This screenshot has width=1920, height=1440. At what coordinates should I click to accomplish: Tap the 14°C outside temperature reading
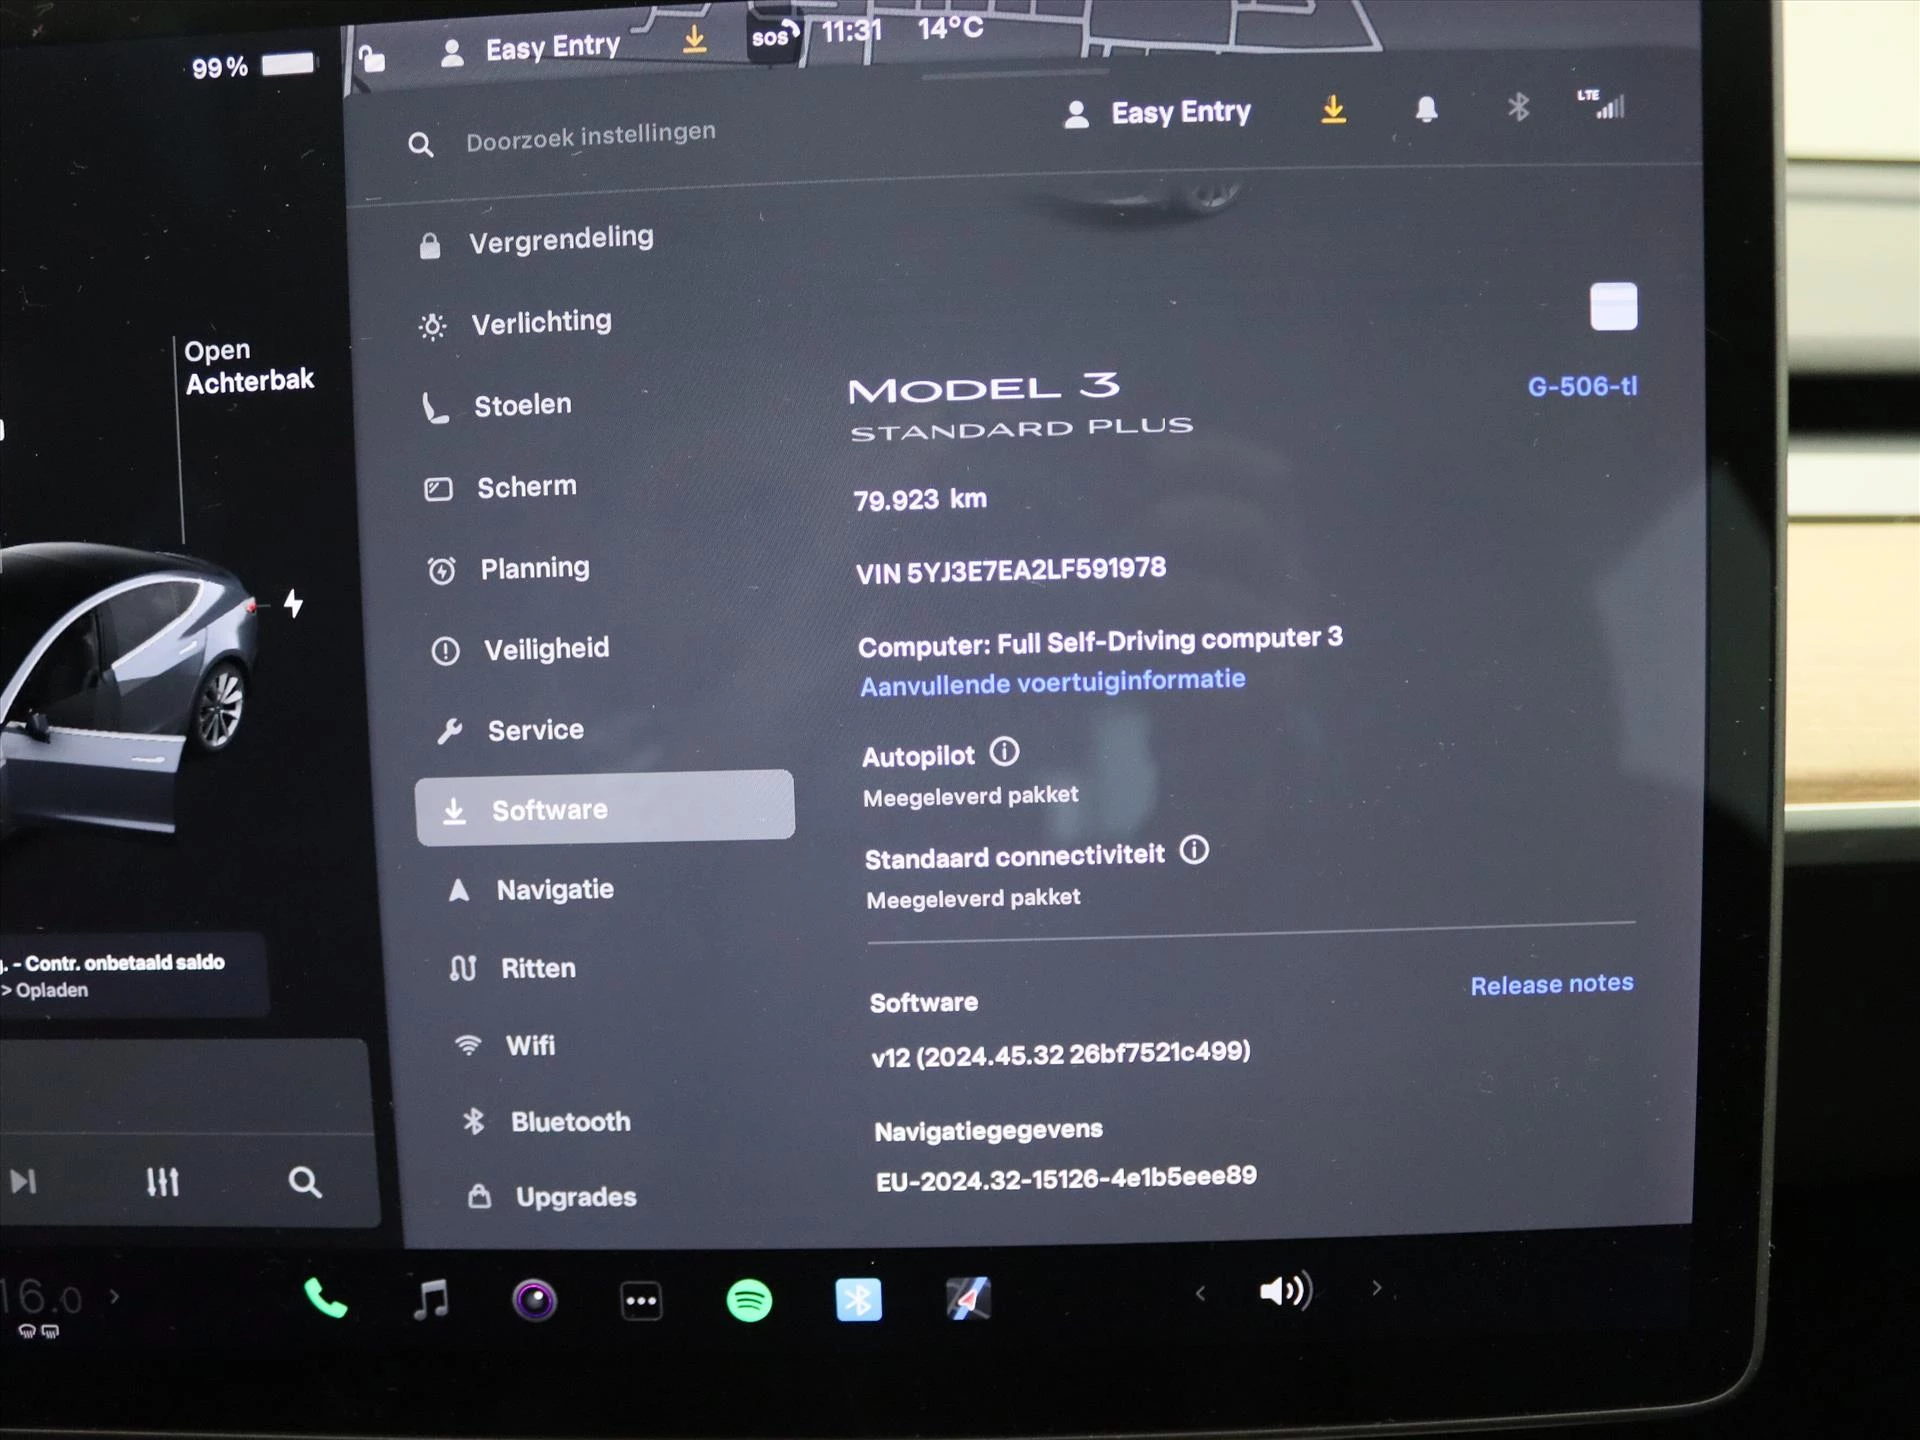coord(951,28)
